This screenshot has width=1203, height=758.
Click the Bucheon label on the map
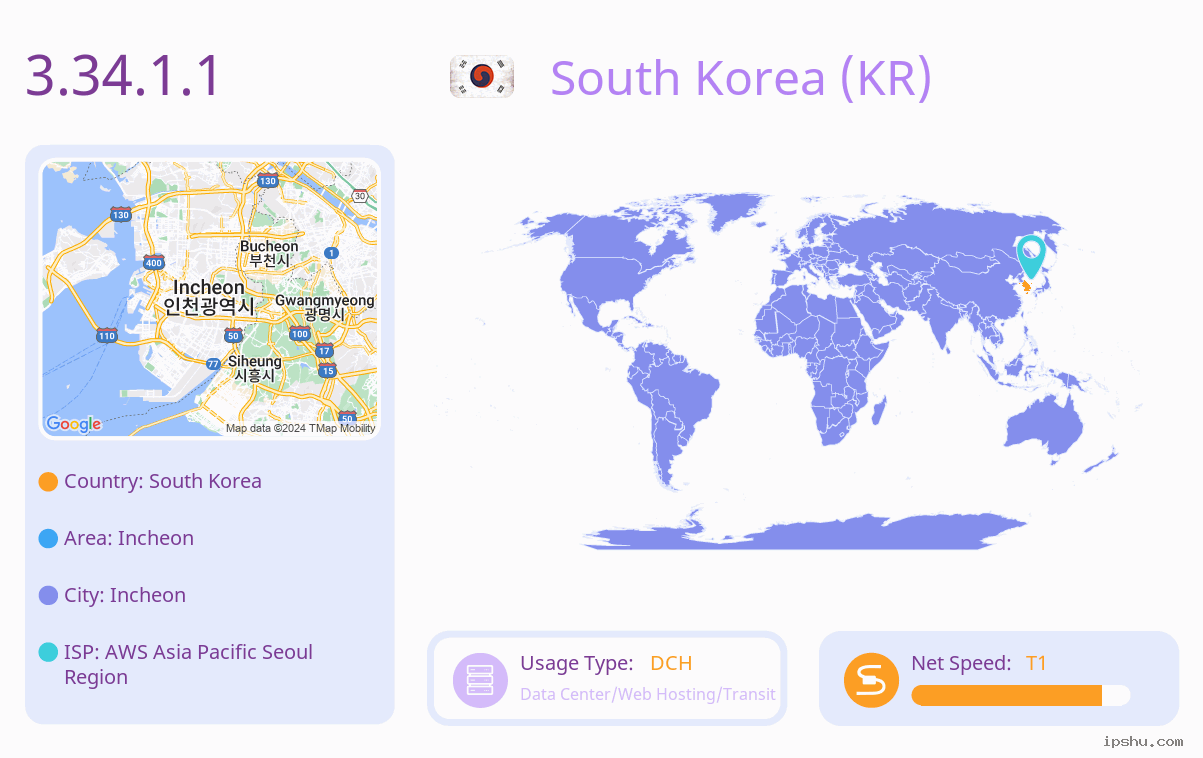pyautogui.click(x=269, y=253)
